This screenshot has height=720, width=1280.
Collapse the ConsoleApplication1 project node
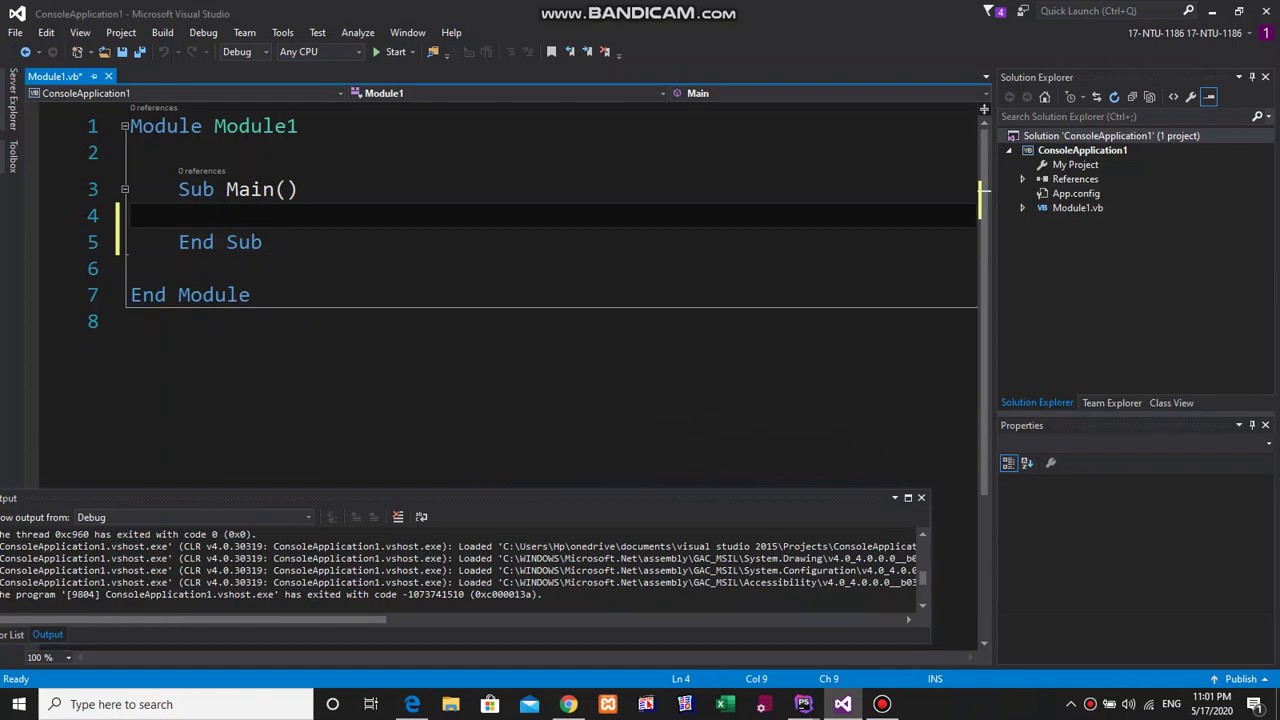coord(1008,150)
